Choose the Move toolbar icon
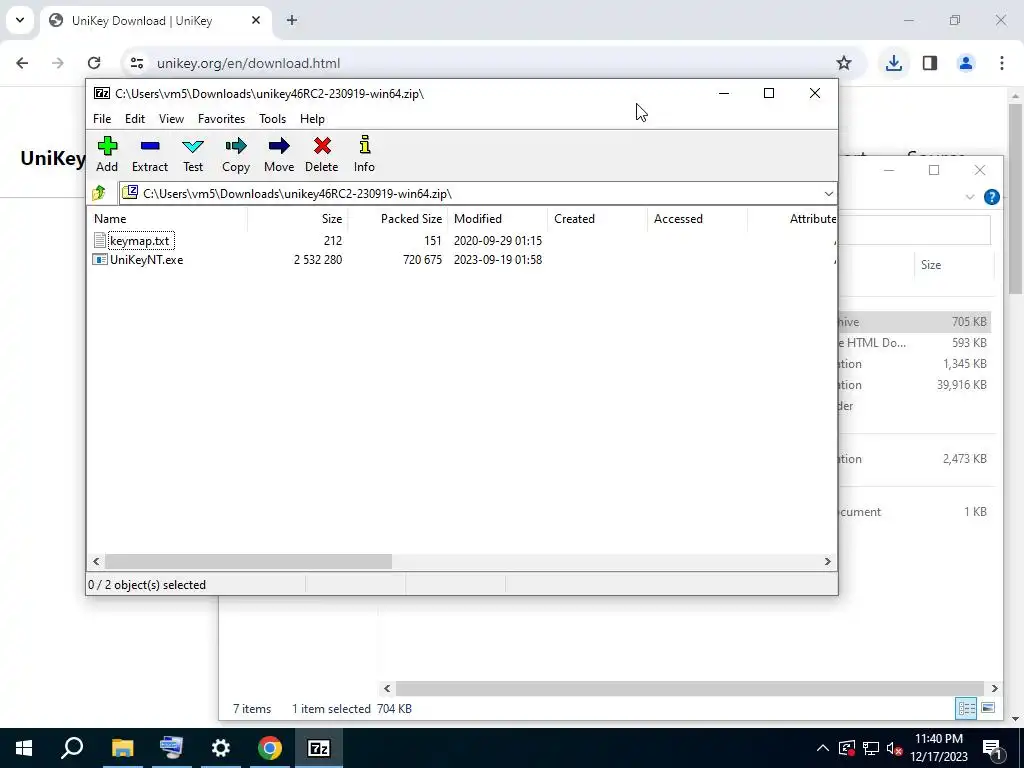 (x=279, y=155)
